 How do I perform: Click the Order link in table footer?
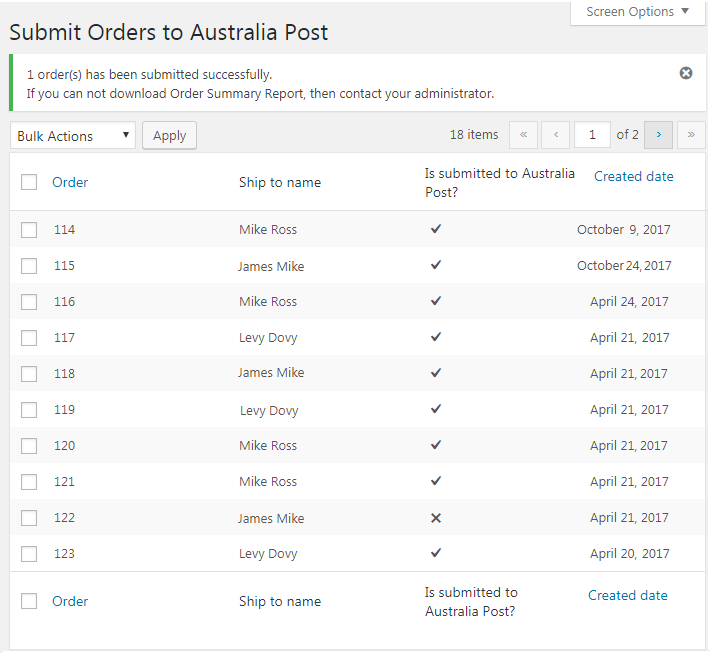tap(70, 601)
